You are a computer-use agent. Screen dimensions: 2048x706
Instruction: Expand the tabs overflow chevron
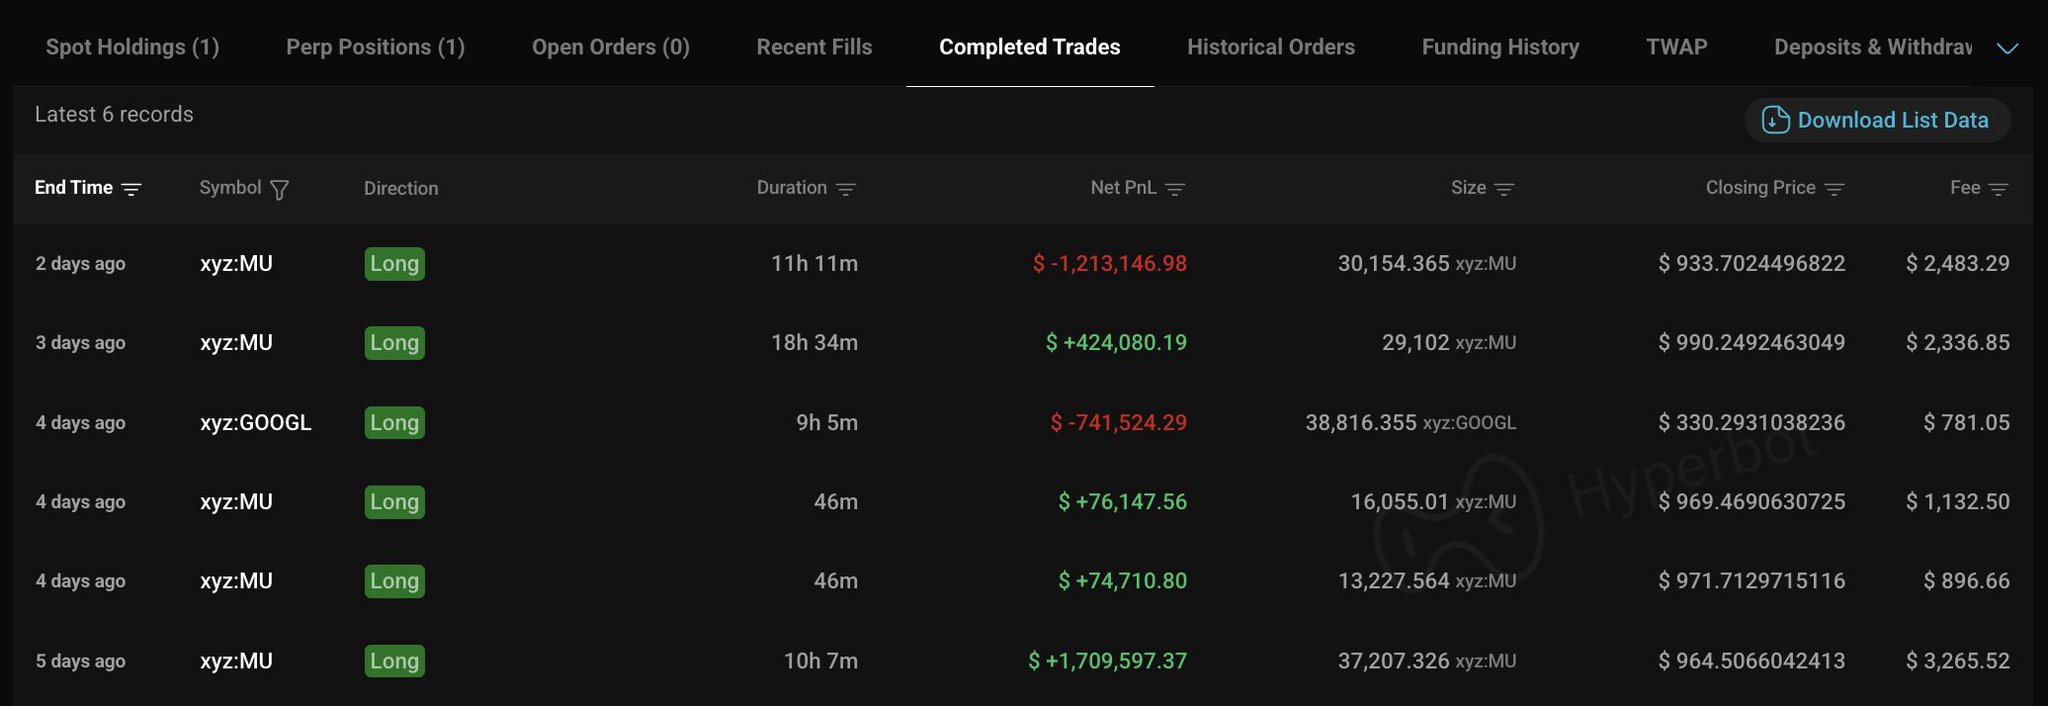2007,48
